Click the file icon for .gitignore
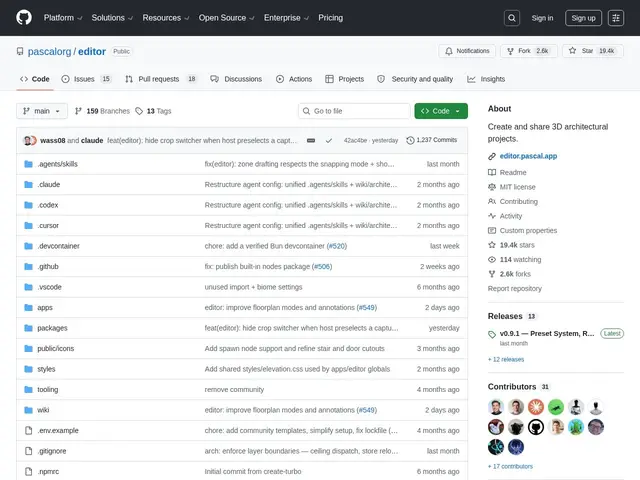Viewport: 640px width, 480px height. pyautogui.click(x=28, y=451)
